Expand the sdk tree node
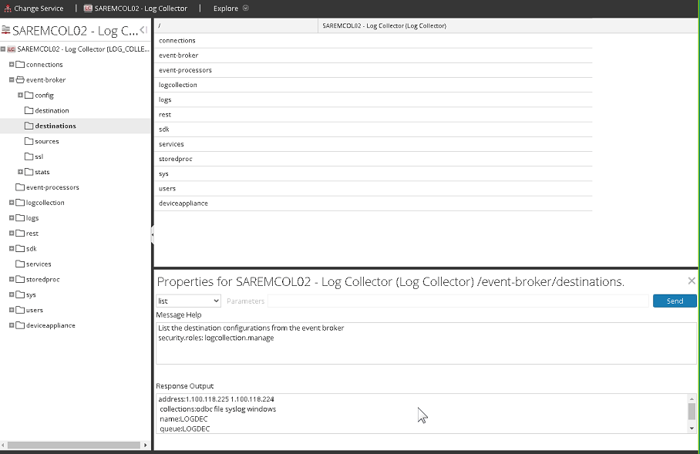700x454 pixels. [x=12, y=249]
